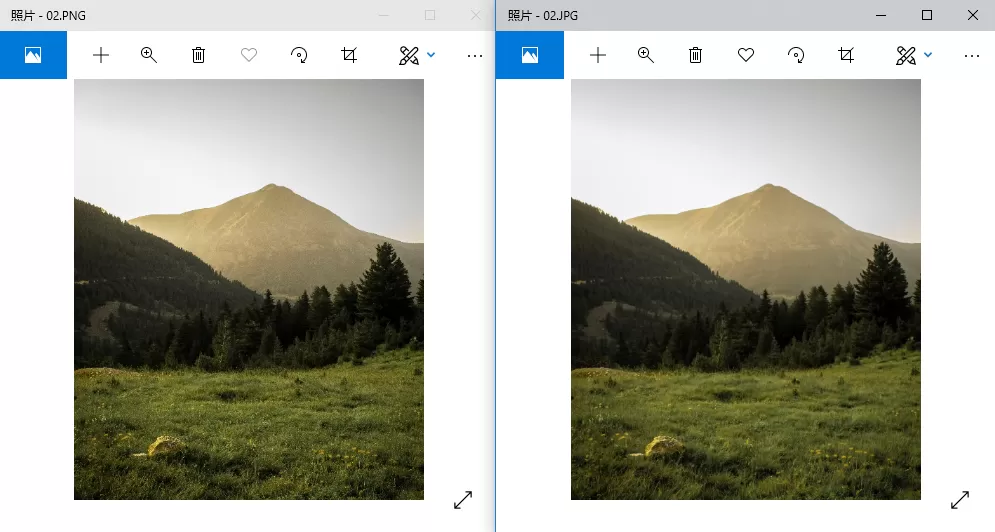Zoom in using the magnifier in the 02.PNG window

pyautogui.click(x=148, y=55)
